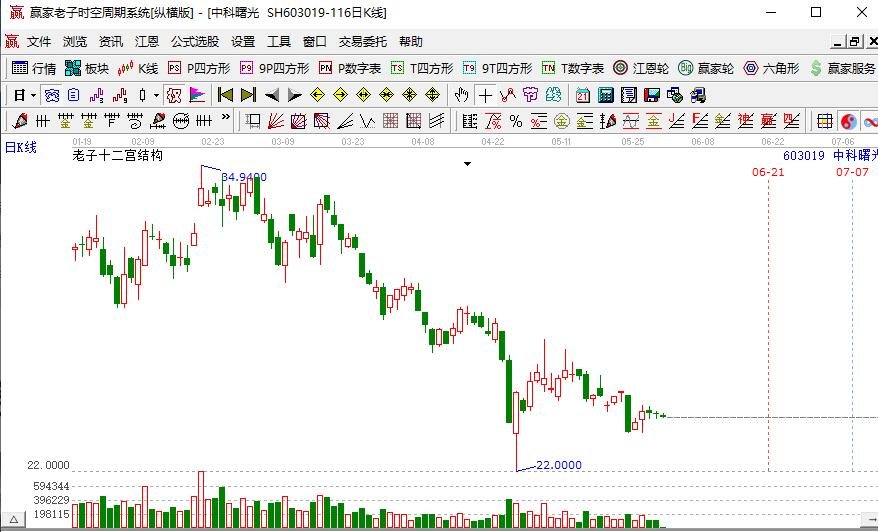Toggle the crosshair cursor tool
878x532 pixels.
tap(485, 96)
